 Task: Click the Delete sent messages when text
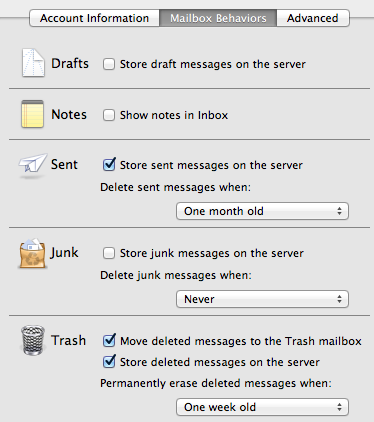pyautogui.click(x=175, y=187)
